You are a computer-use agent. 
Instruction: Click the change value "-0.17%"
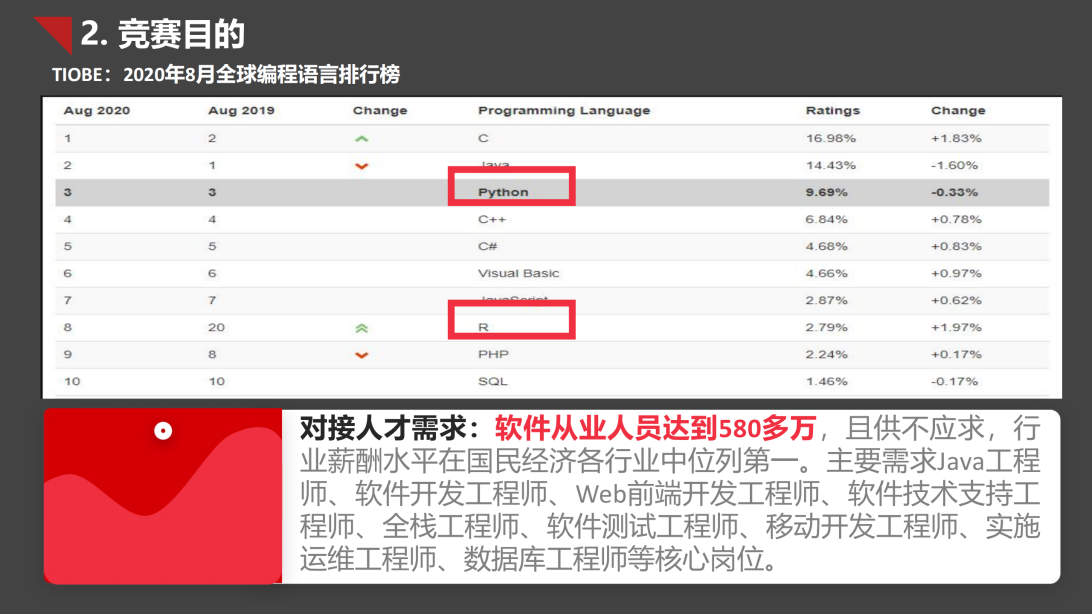[x=955, y=381]
